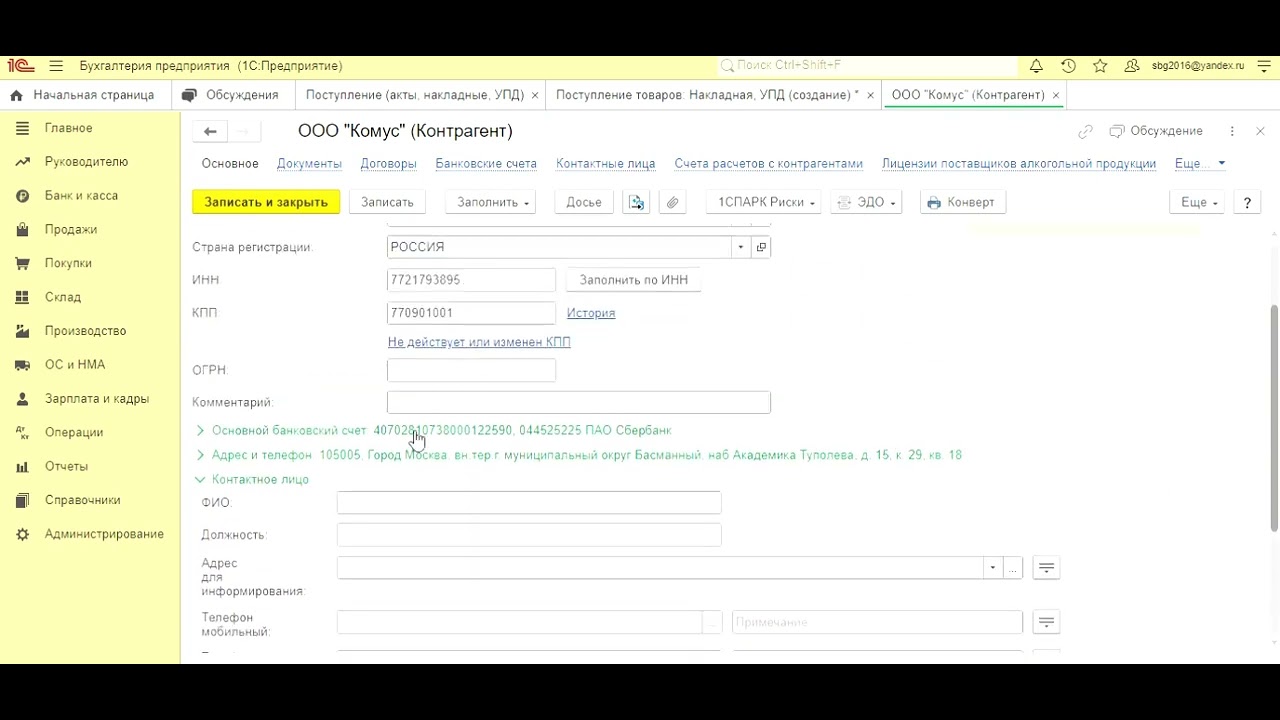This screenshot has width=1280, height=720.
Task: Switch to Поступление товаров: Накладная tab
Action: coord(707,95)
